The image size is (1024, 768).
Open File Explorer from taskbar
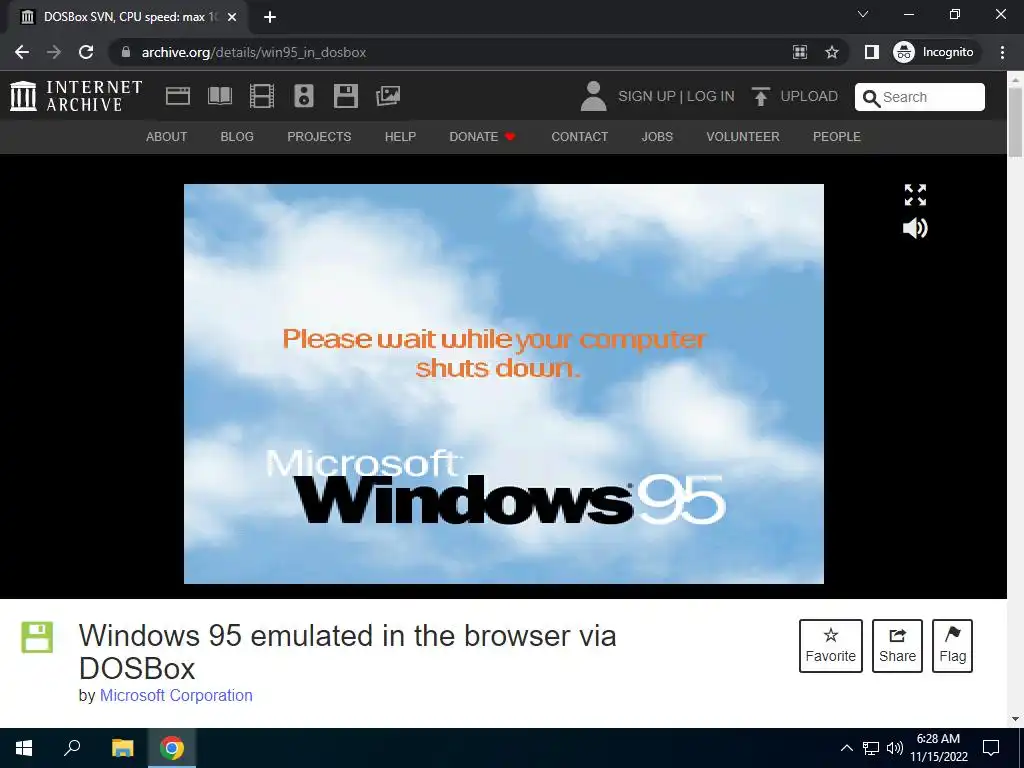pos(122,748)
